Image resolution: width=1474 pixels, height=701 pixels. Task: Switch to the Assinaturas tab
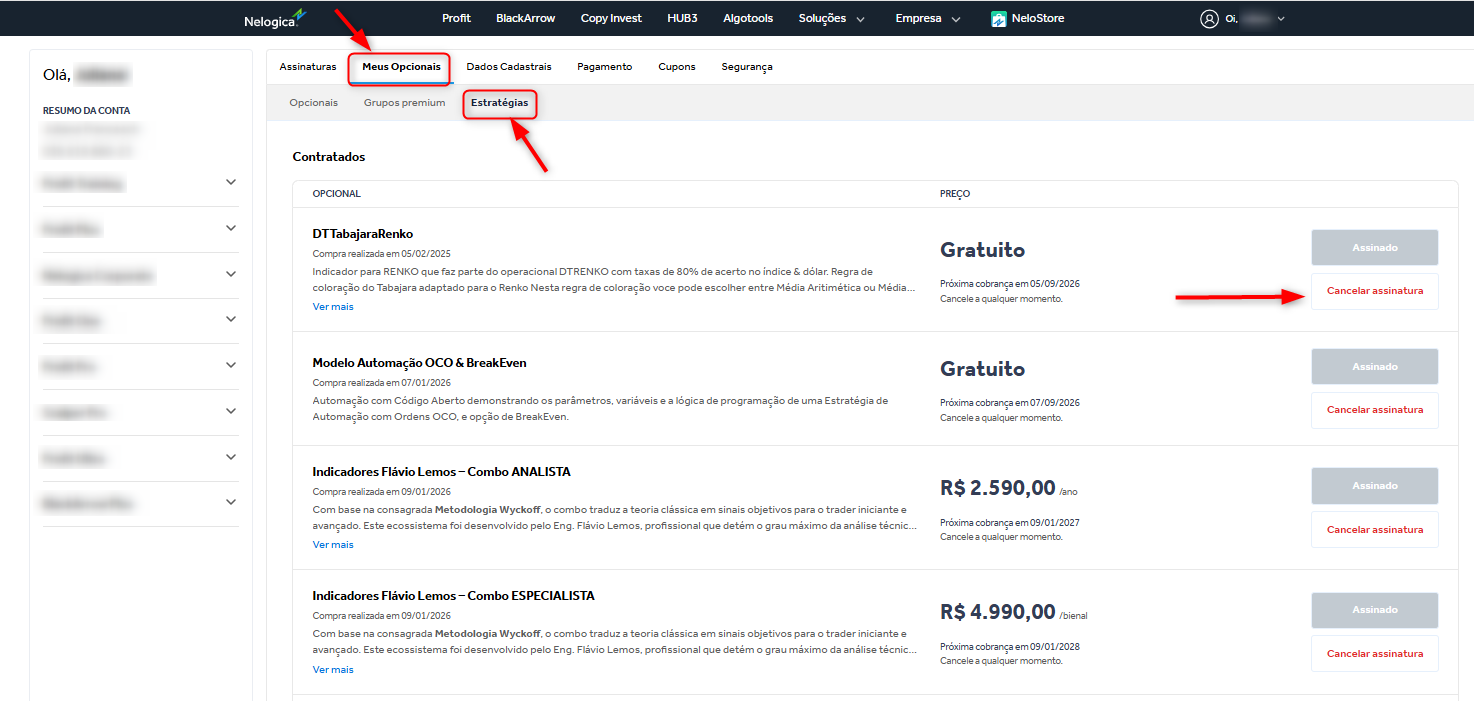click(308, 67)
